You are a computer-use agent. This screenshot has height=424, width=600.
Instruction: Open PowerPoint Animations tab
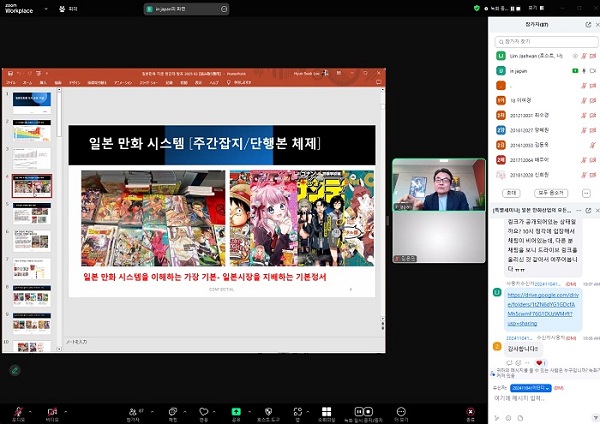coord(123,82)
